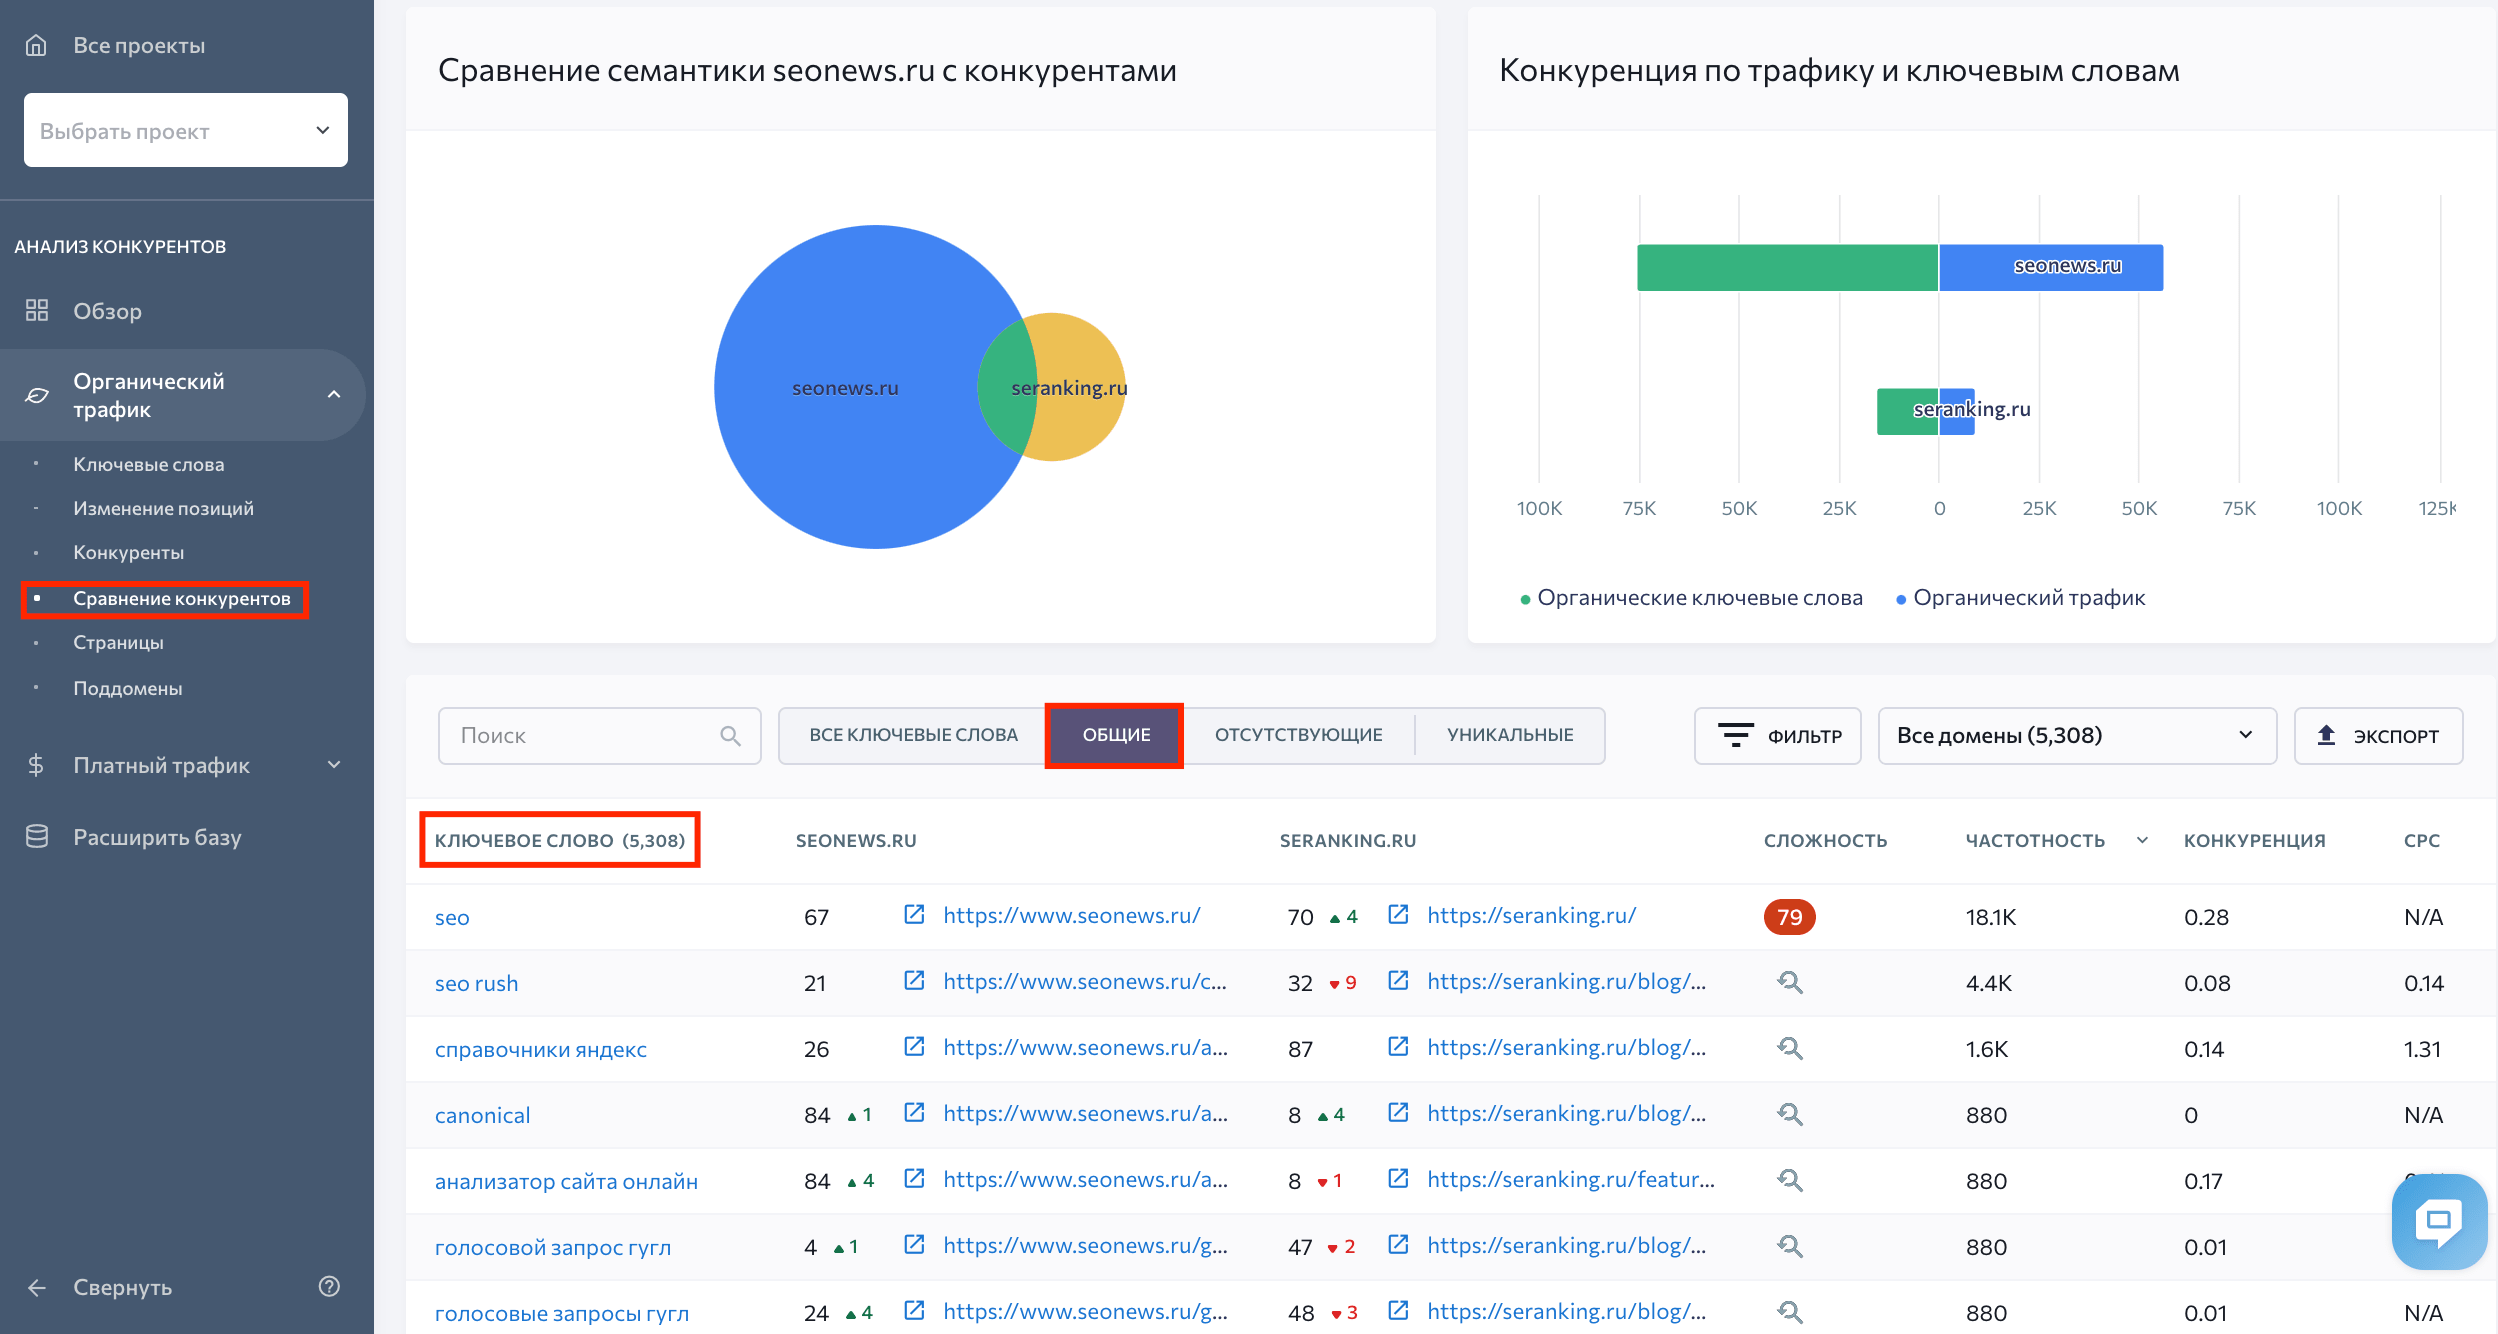
Task: Check difficulty magnifier for голосовой запрос гугл
Action: pyautogui.click(x=1790, y=1246)
